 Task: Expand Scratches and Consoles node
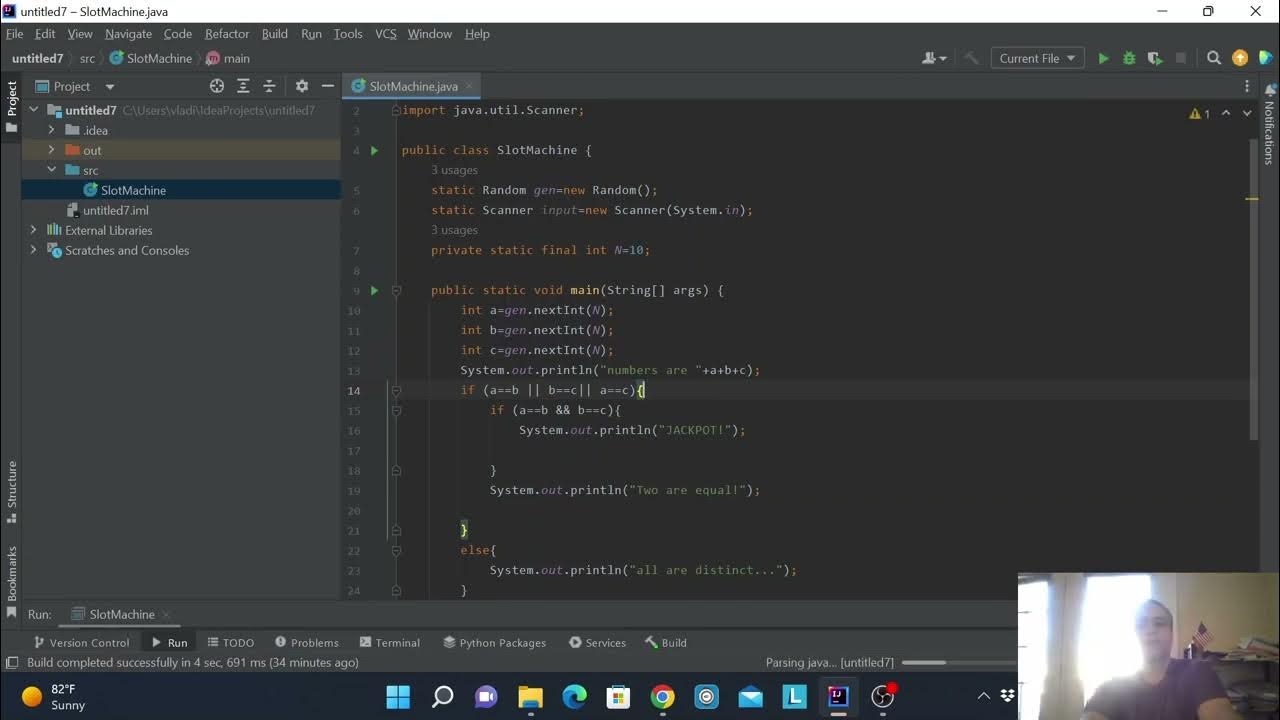33,250
